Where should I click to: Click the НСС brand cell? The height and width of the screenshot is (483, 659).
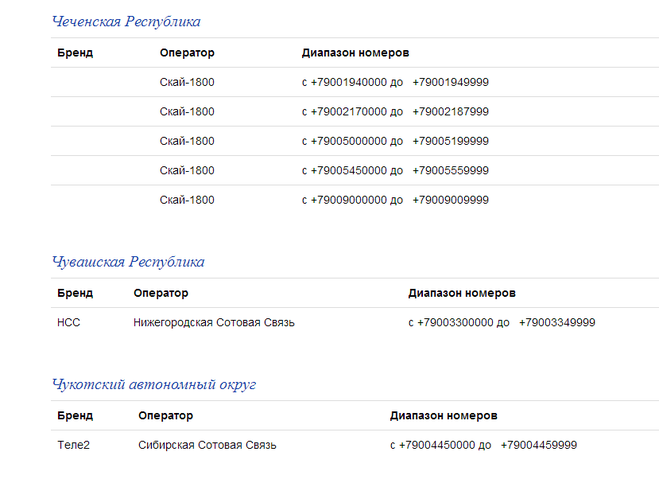(69, 322)
